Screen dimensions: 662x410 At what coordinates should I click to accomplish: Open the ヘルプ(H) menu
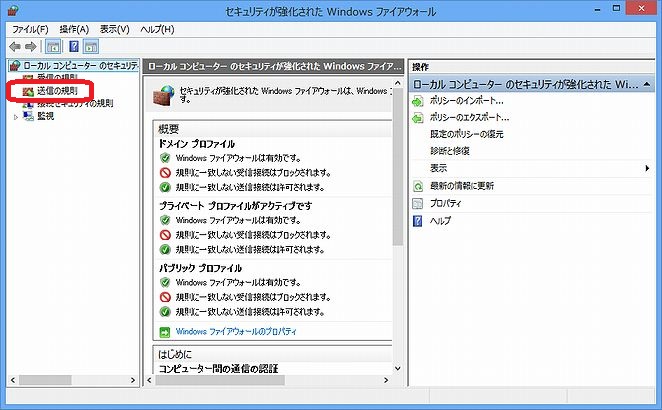(157, 29)
